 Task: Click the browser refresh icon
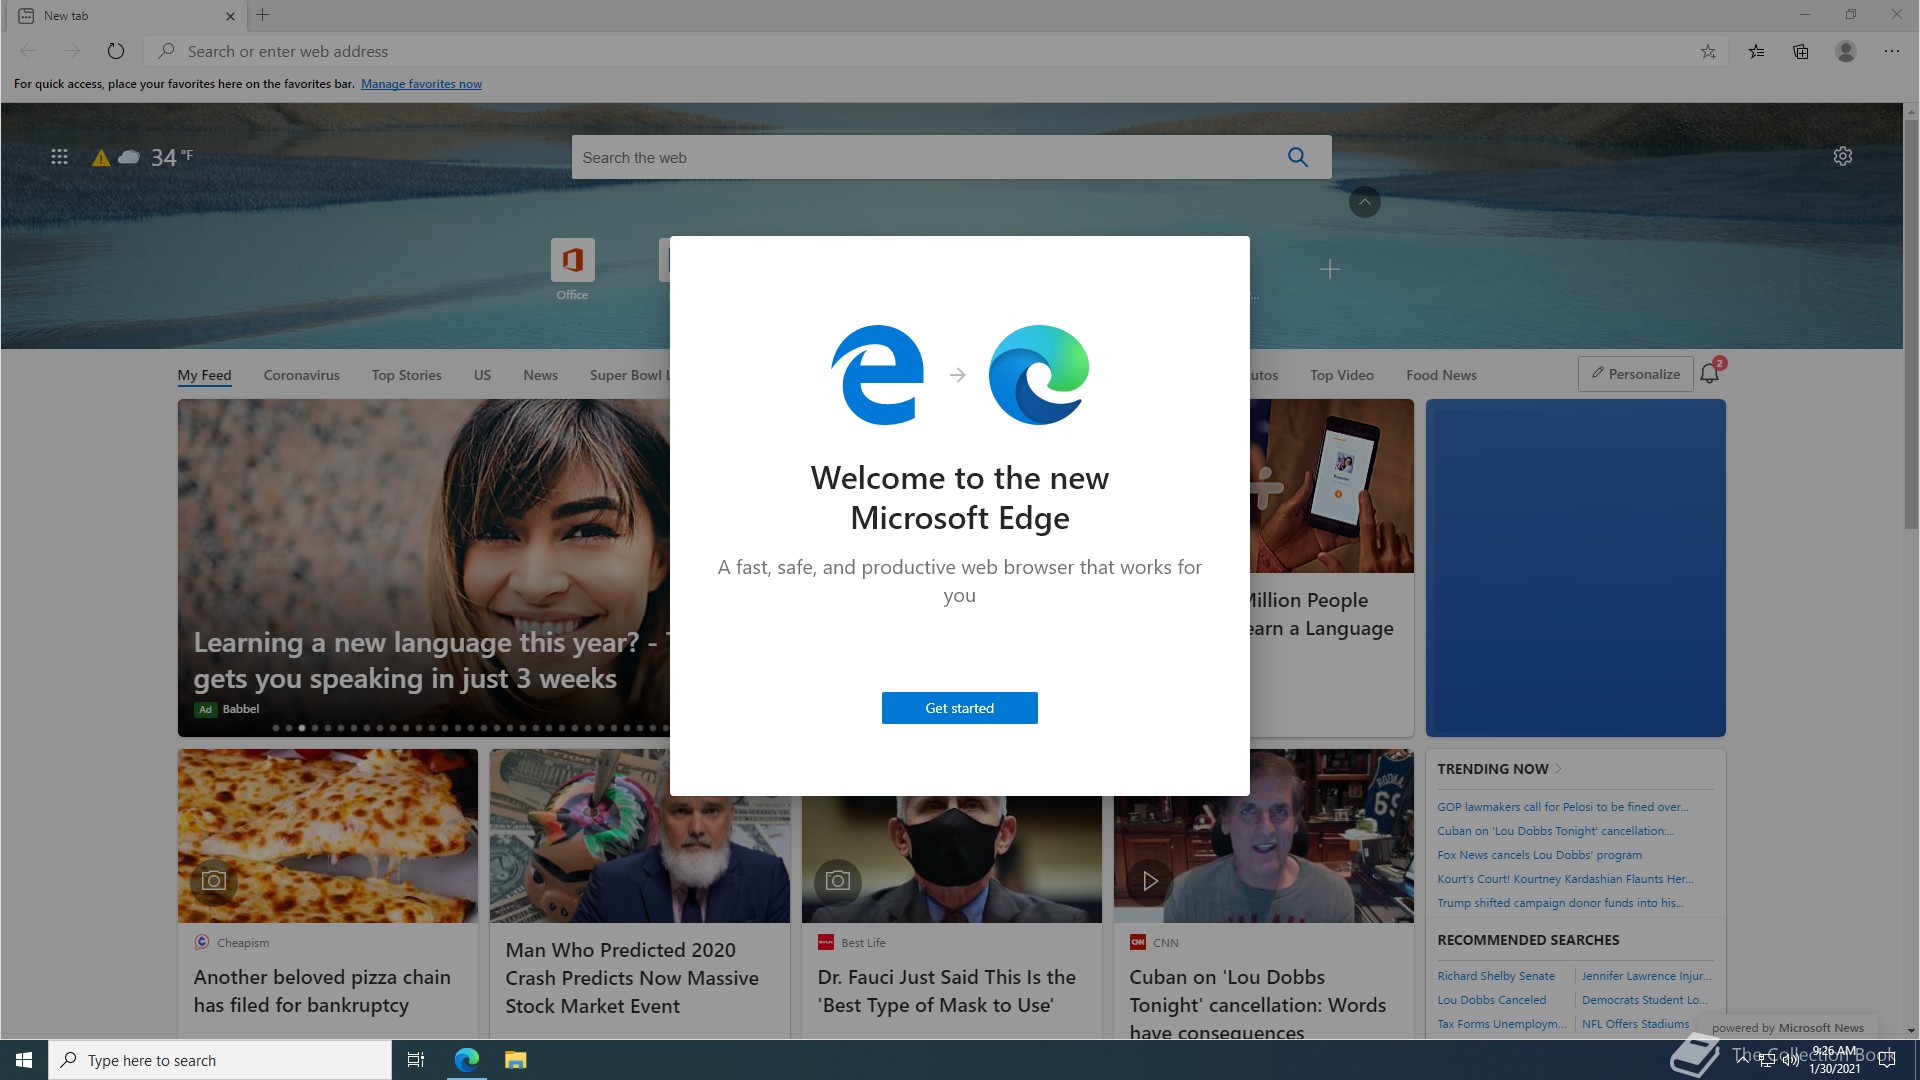coord(116,51)
